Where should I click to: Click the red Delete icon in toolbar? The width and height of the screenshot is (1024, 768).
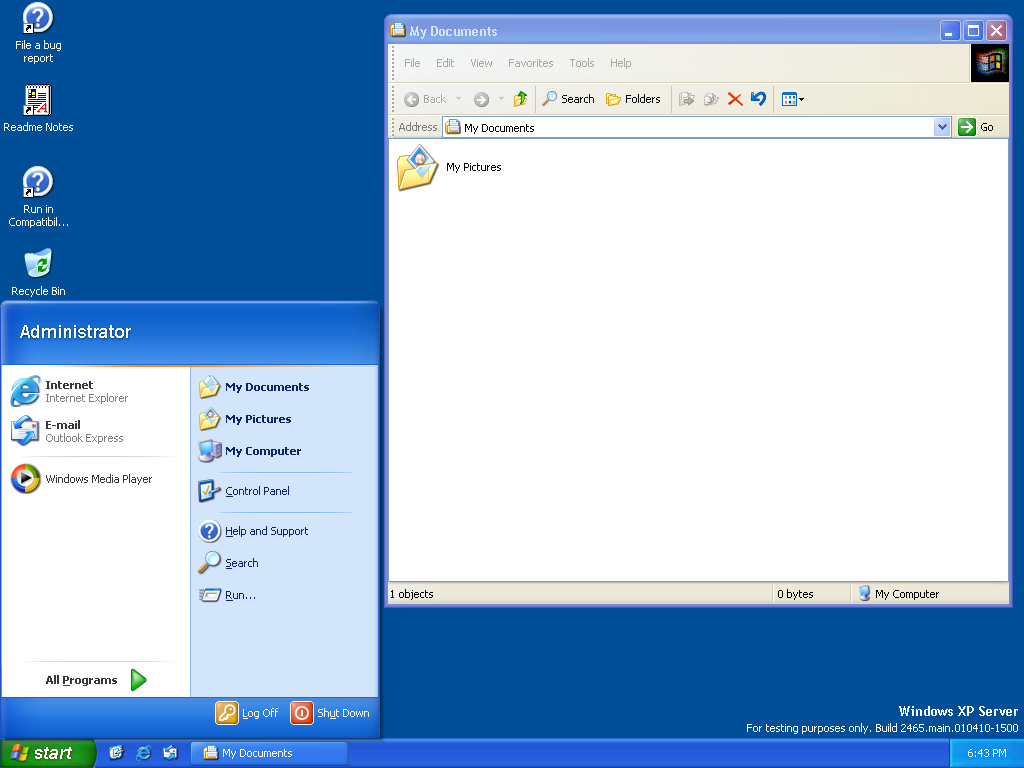coord(735,99)
